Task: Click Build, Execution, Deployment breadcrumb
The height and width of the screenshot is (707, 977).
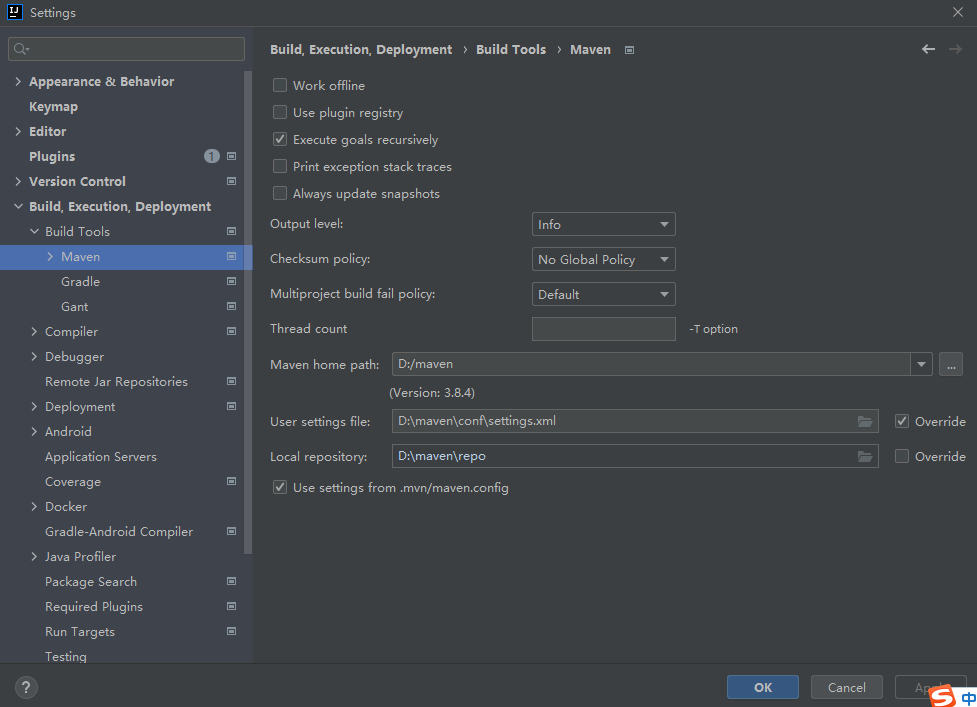Action: (x=361, y=50)
